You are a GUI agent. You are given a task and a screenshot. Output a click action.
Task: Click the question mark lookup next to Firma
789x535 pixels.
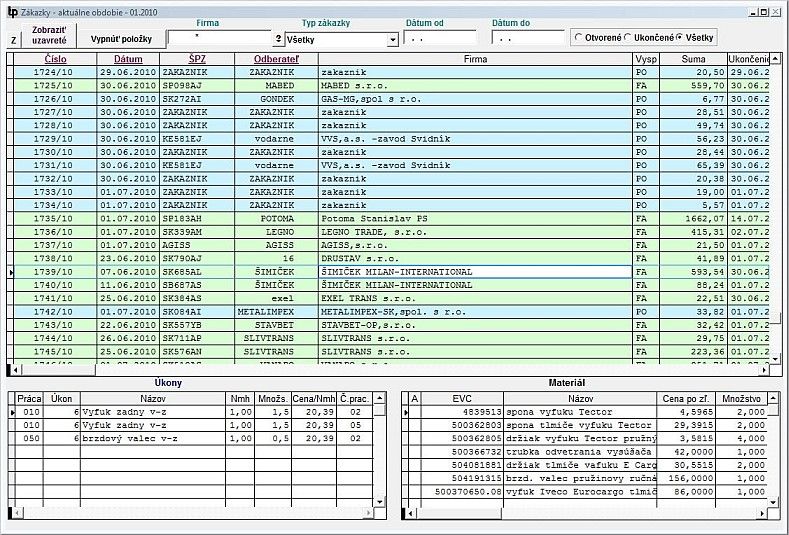(278, 38)
